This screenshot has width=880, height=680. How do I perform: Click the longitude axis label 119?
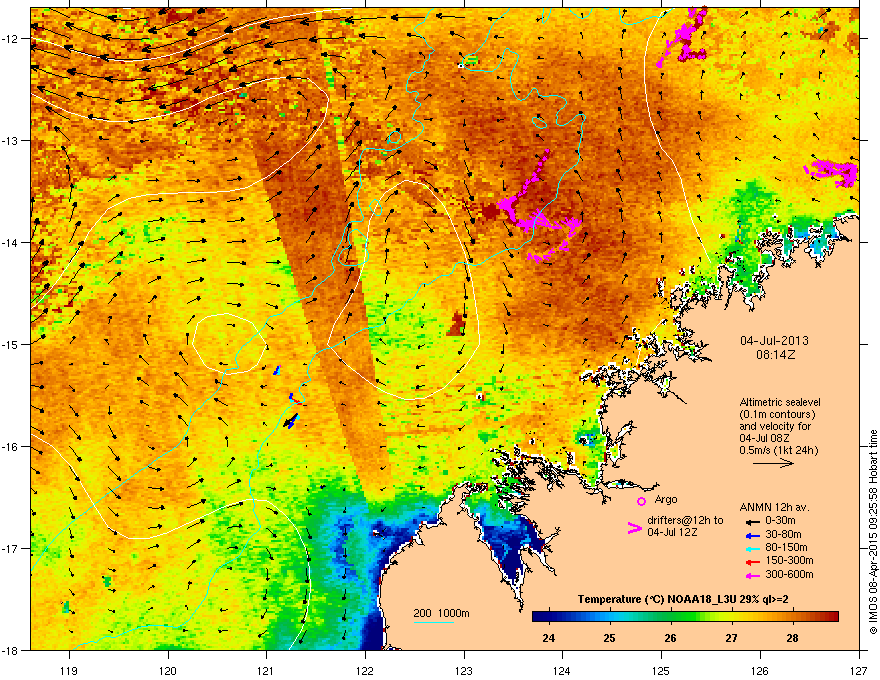(70, 670)
